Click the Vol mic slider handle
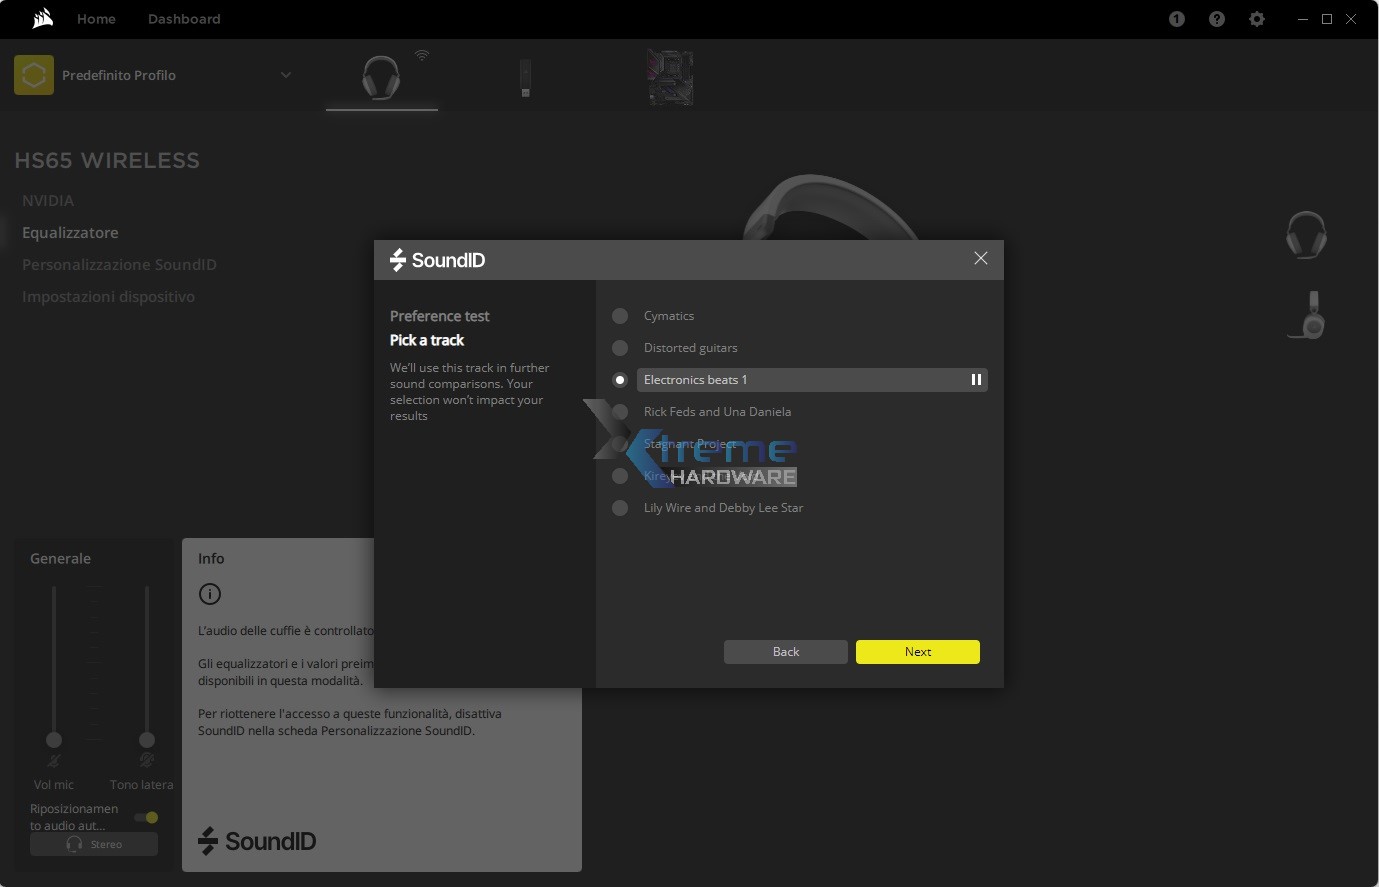1379x887 pixels. 54,740
